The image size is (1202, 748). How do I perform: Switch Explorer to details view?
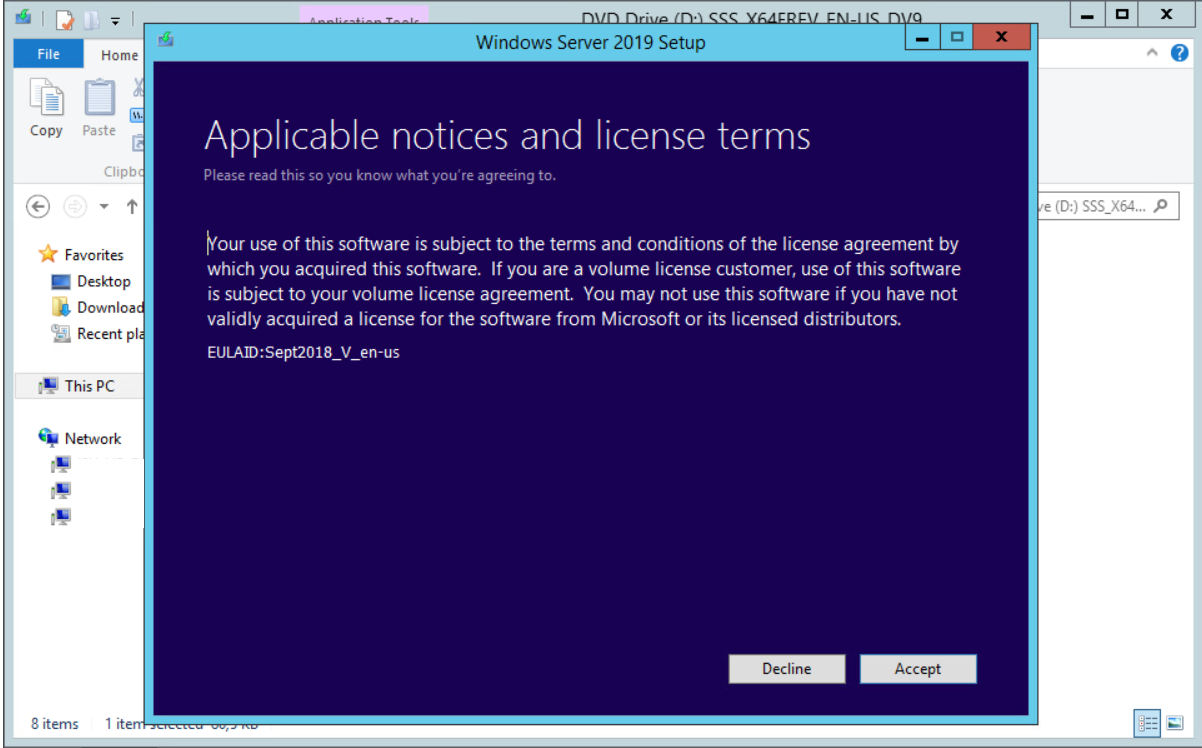[x=1148, y=723]
